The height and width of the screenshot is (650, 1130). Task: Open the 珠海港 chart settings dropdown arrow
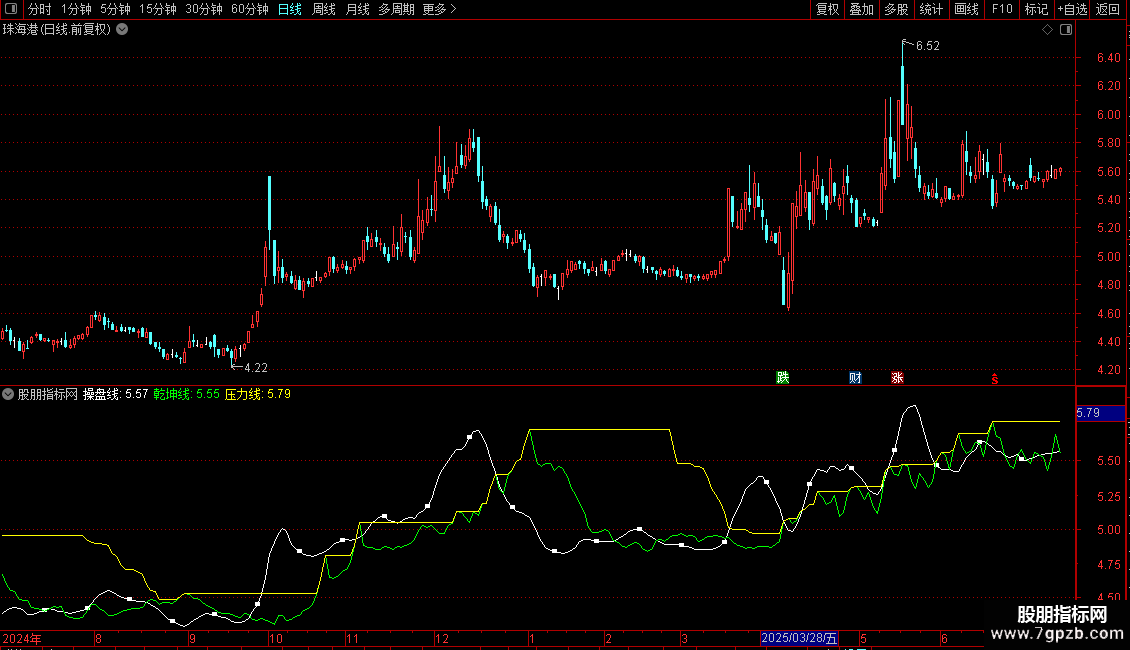pos(123,30)
